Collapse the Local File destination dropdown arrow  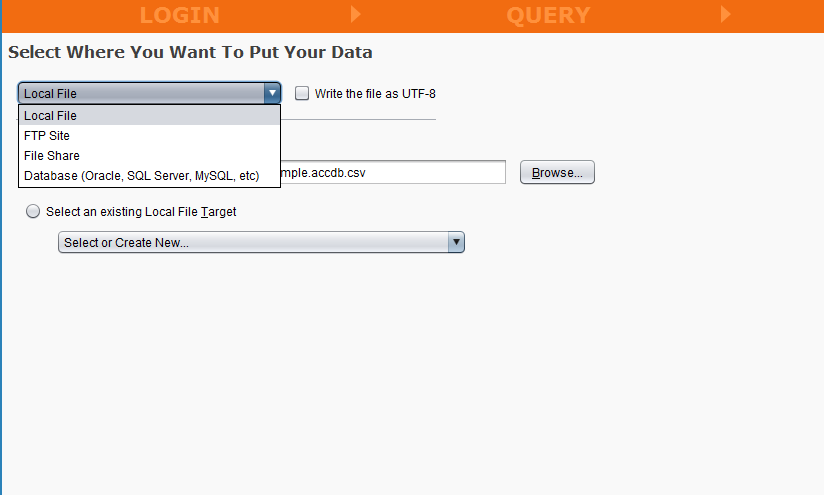coord(272,93)
